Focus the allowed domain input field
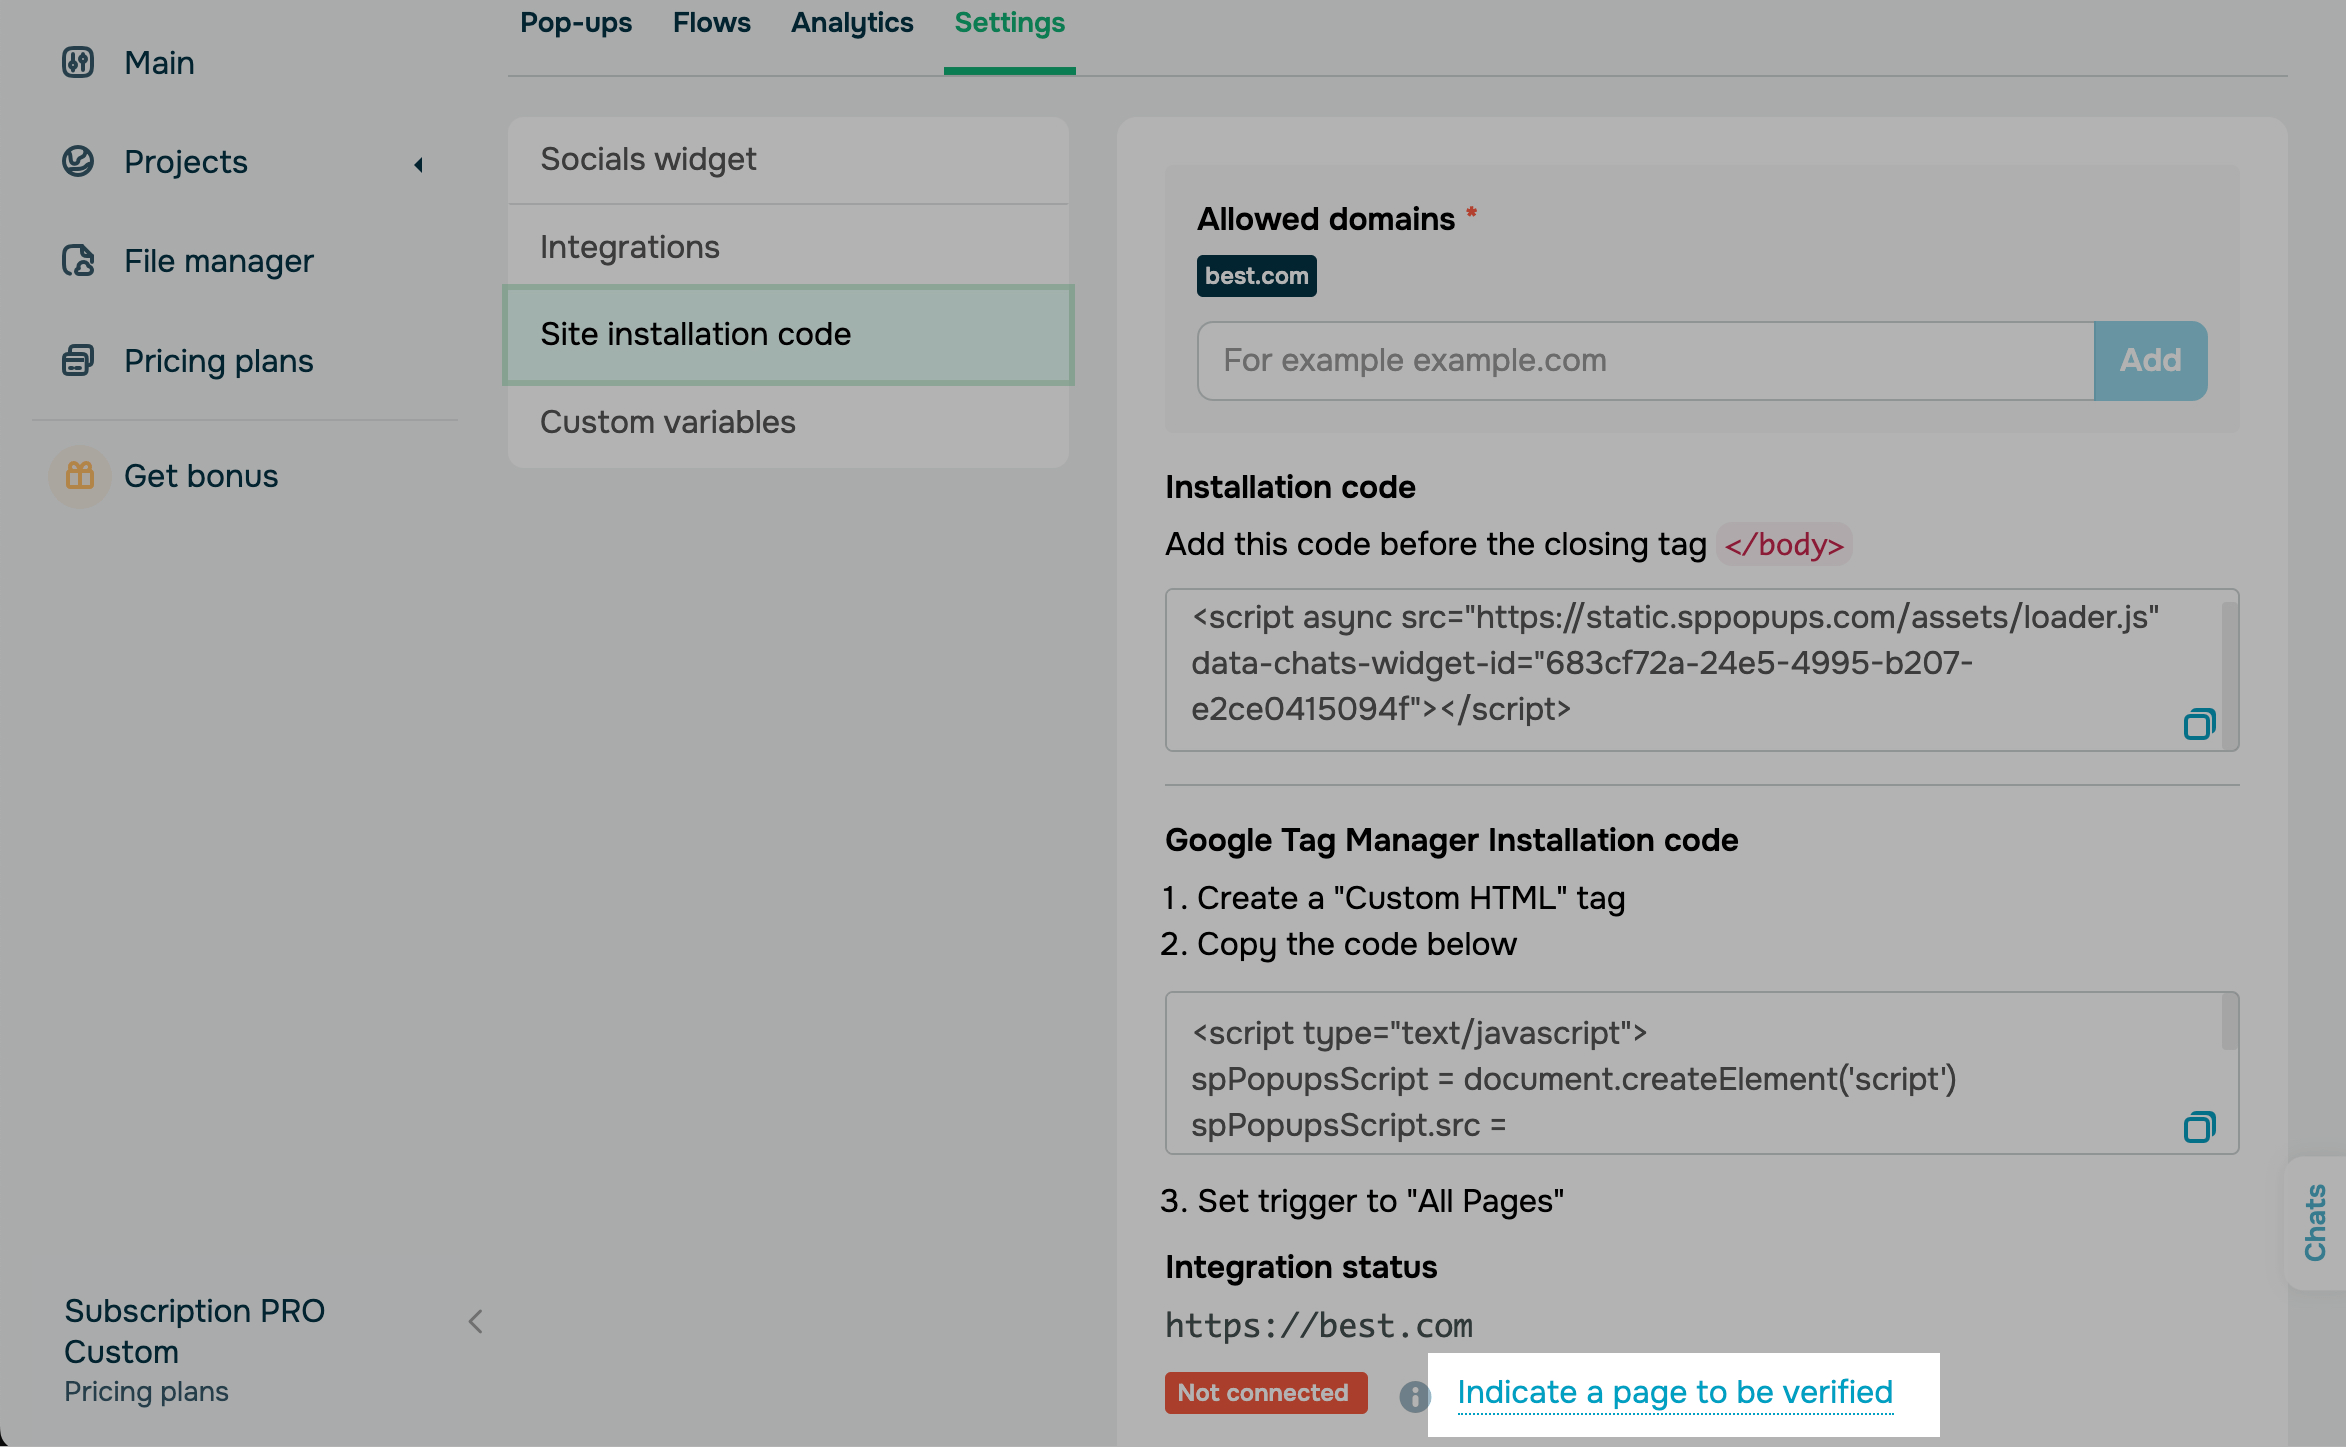 tap(1644, 361)
